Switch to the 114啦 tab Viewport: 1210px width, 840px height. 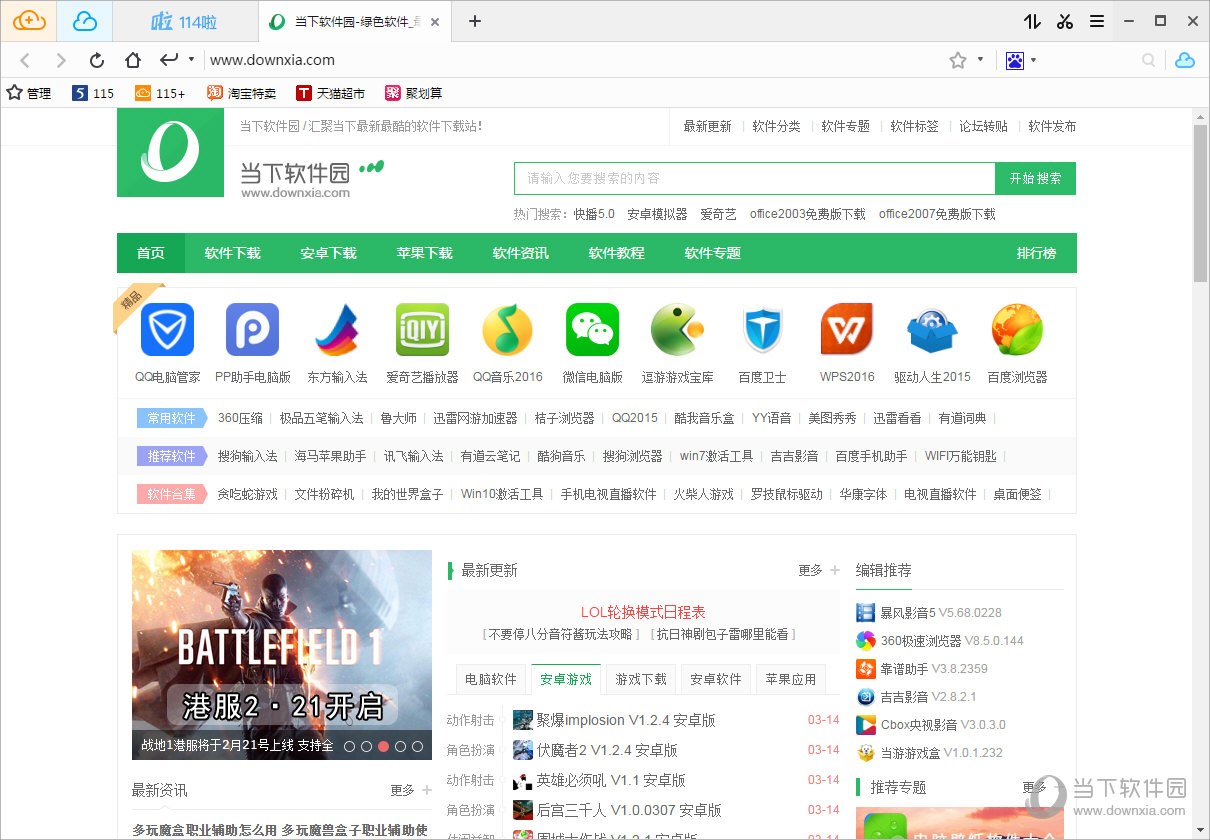pos(185,21)
